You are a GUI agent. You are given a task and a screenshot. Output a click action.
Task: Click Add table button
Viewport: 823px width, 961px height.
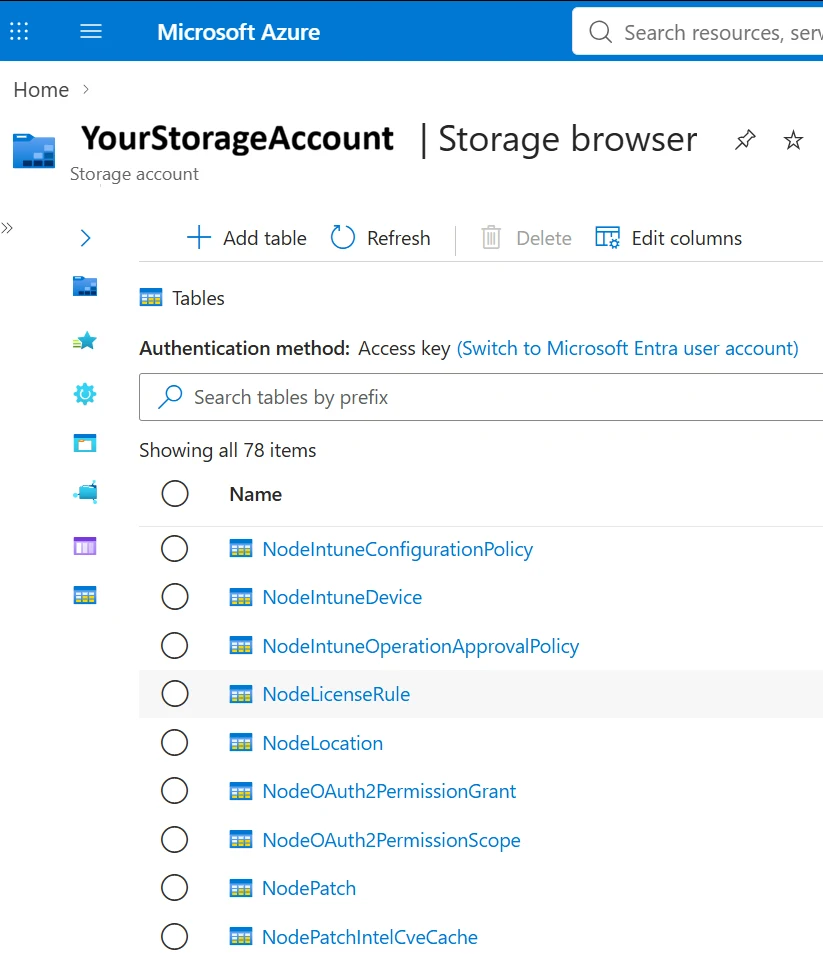[x=246, y=238]
